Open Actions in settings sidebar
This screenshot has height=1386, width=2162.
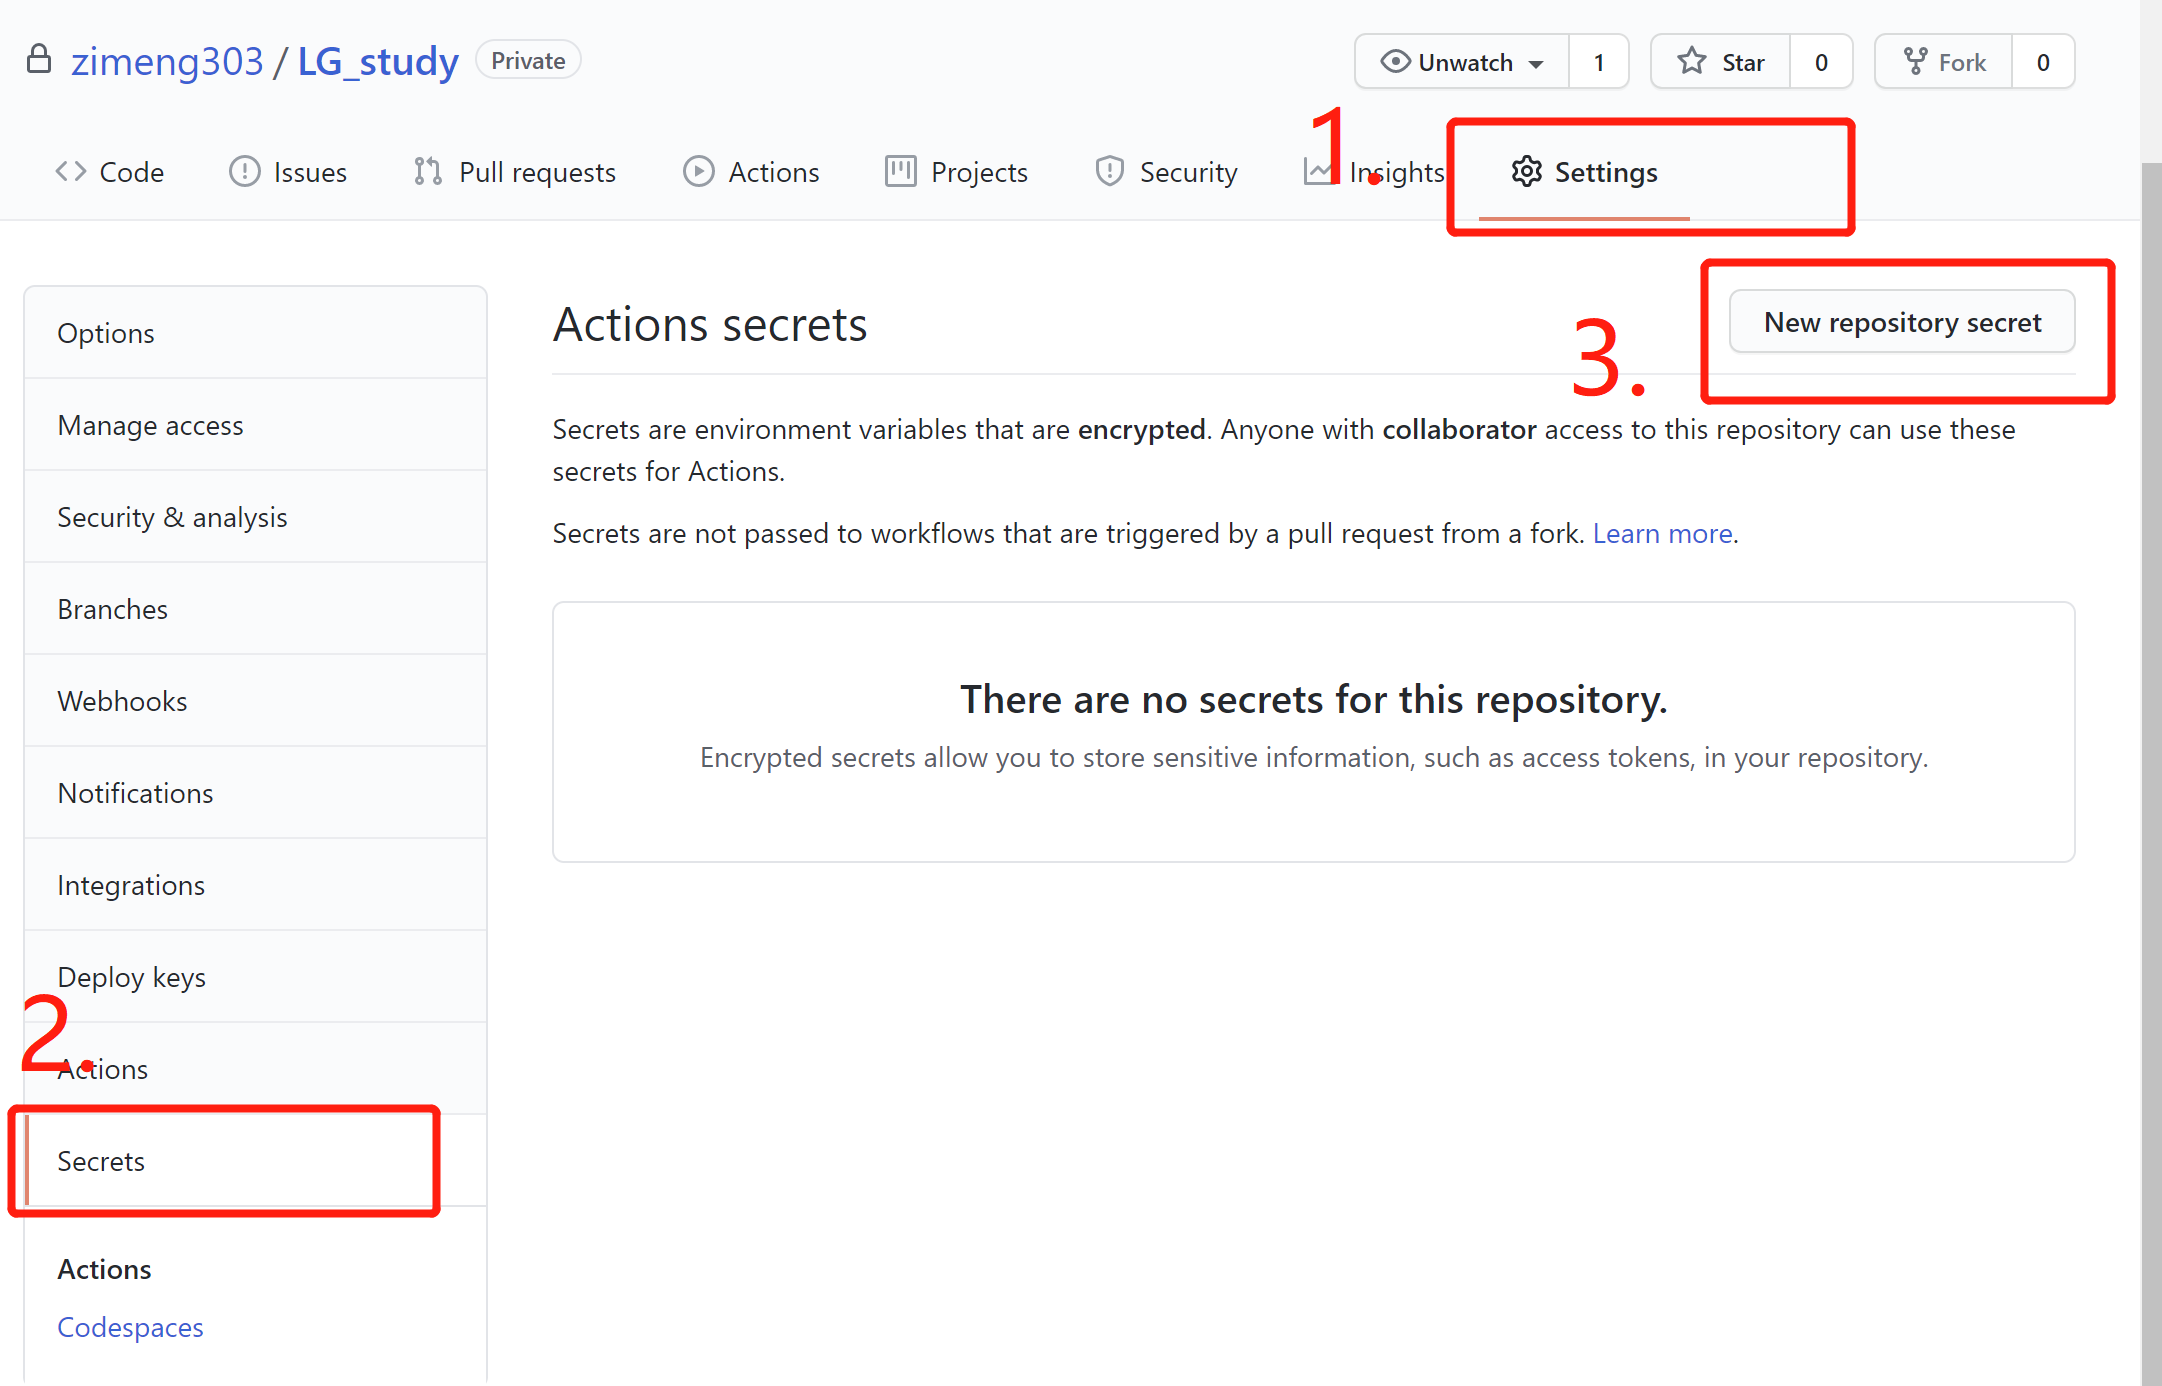click(256, 1069)
